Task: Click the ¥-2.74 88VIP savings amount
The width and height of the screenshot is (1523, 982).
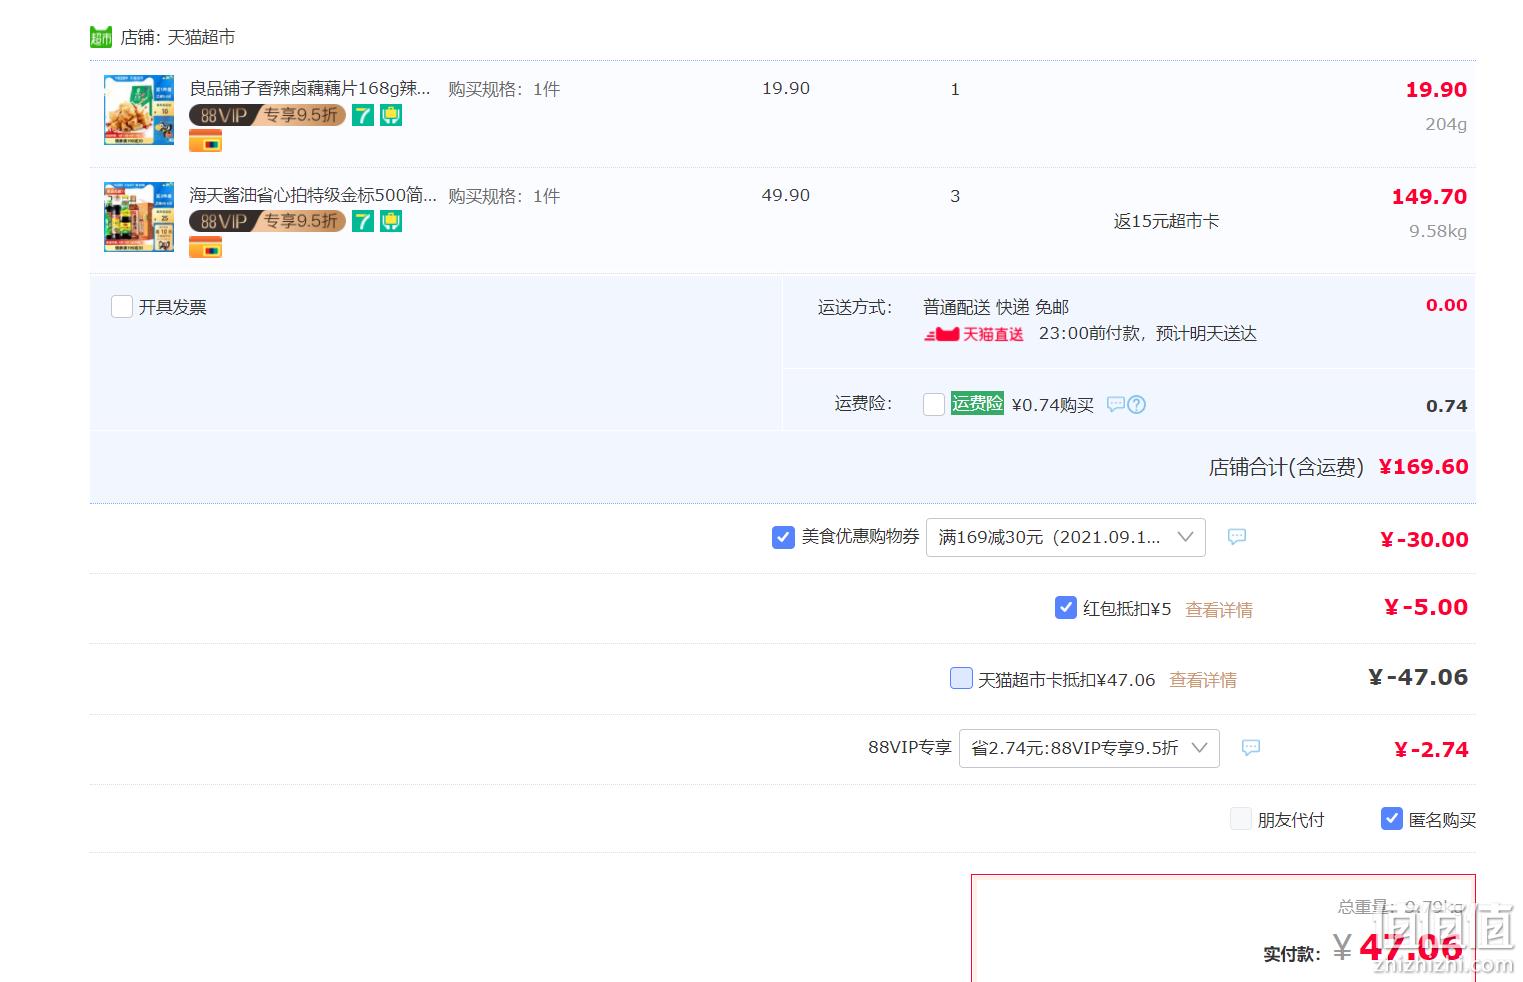Action: point(1431,750)
